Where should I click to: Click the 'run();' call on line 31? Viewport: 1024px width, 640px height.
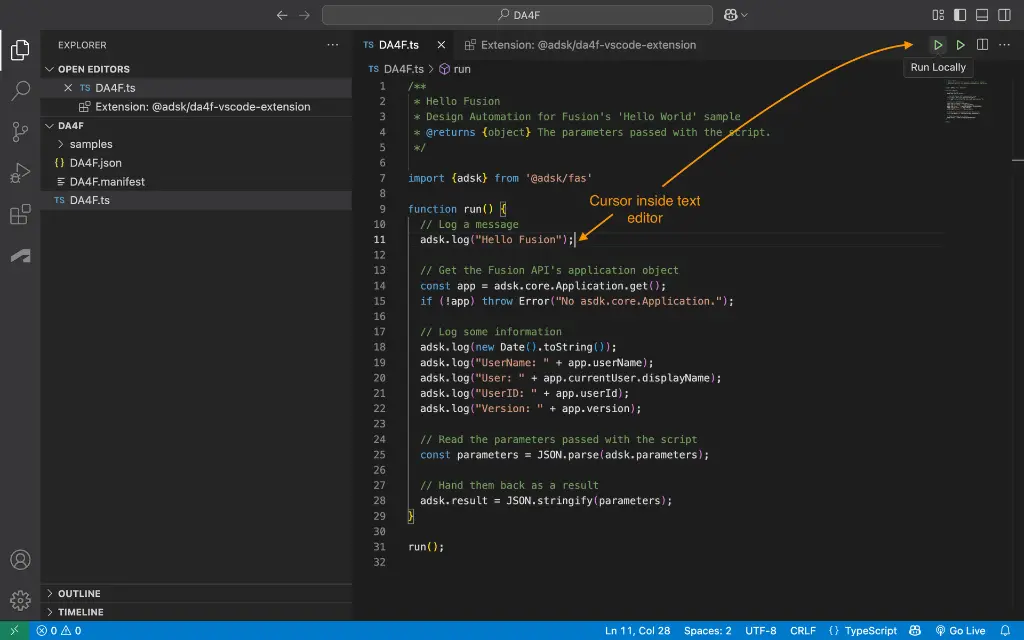tap(426, 547)
